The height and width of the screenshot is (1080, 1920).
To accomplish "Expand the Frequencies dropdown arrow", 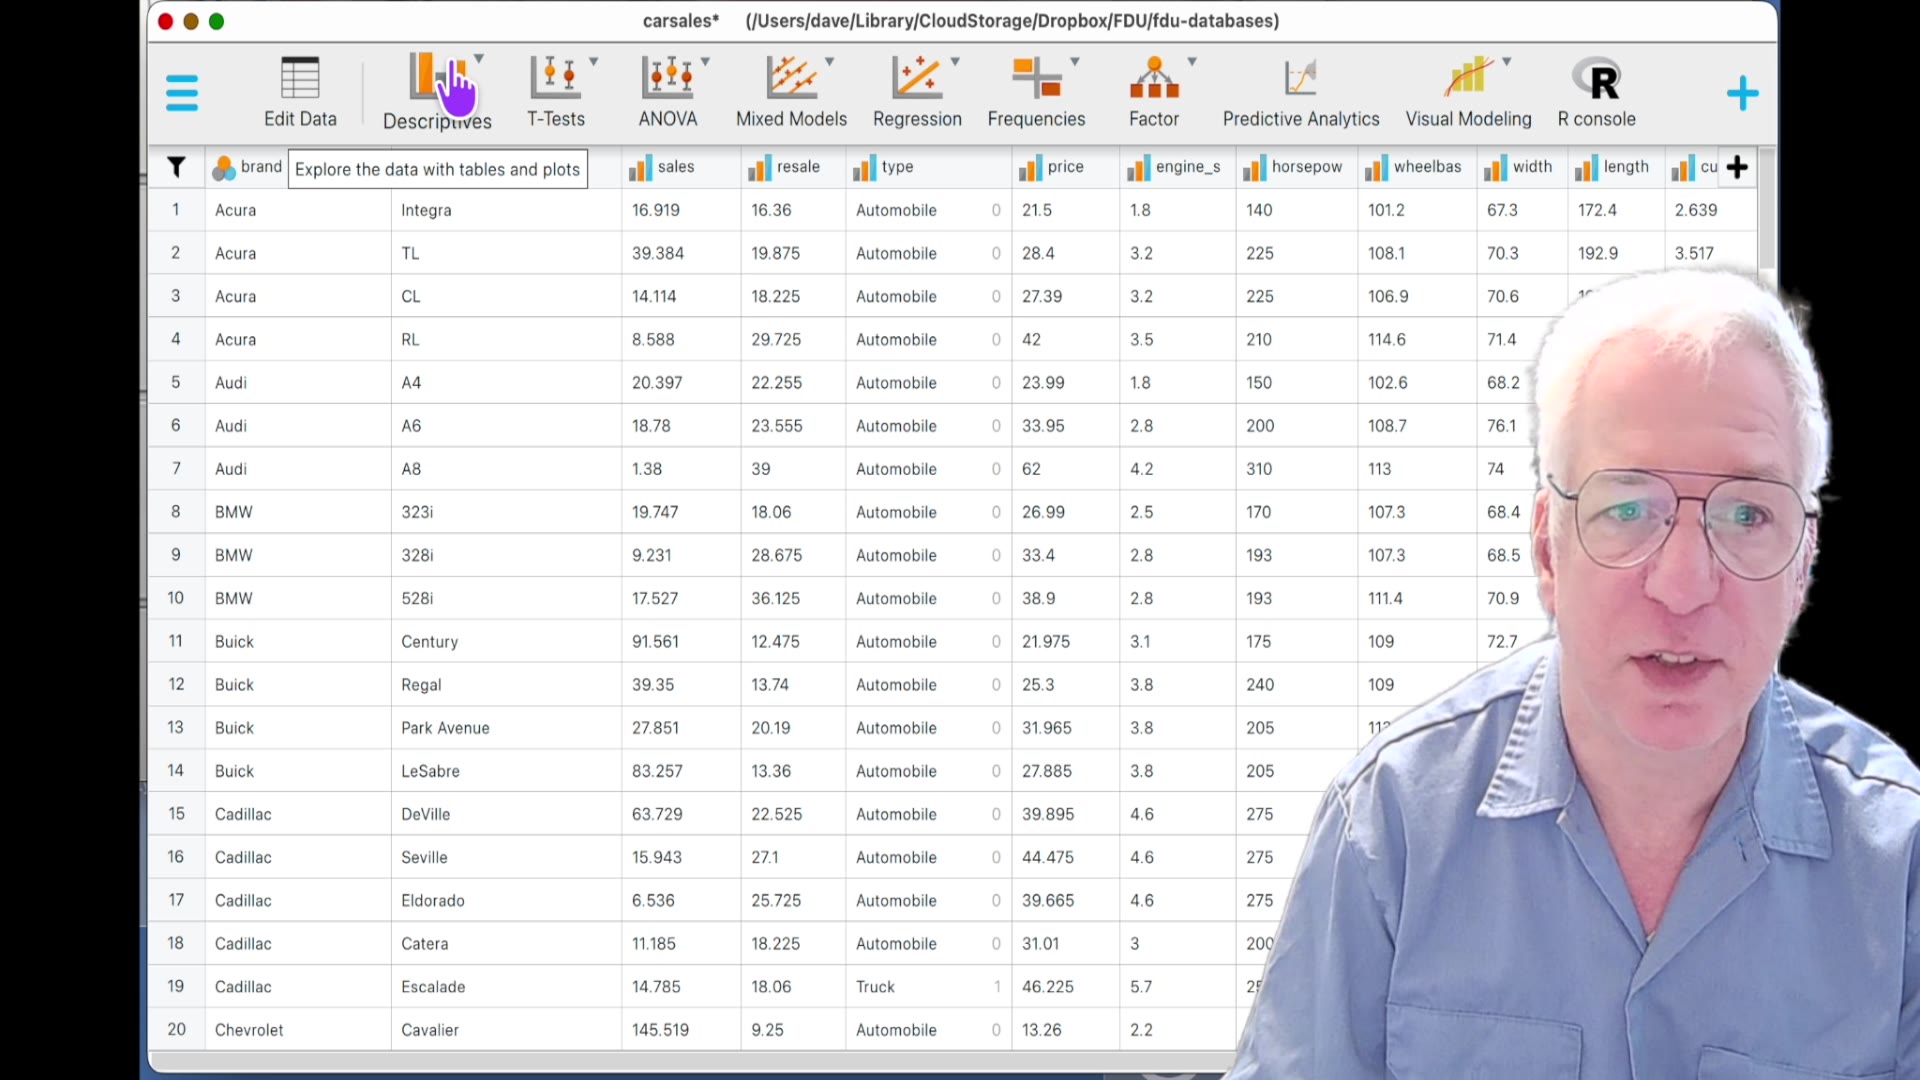I will click(x=1075, y=61).
